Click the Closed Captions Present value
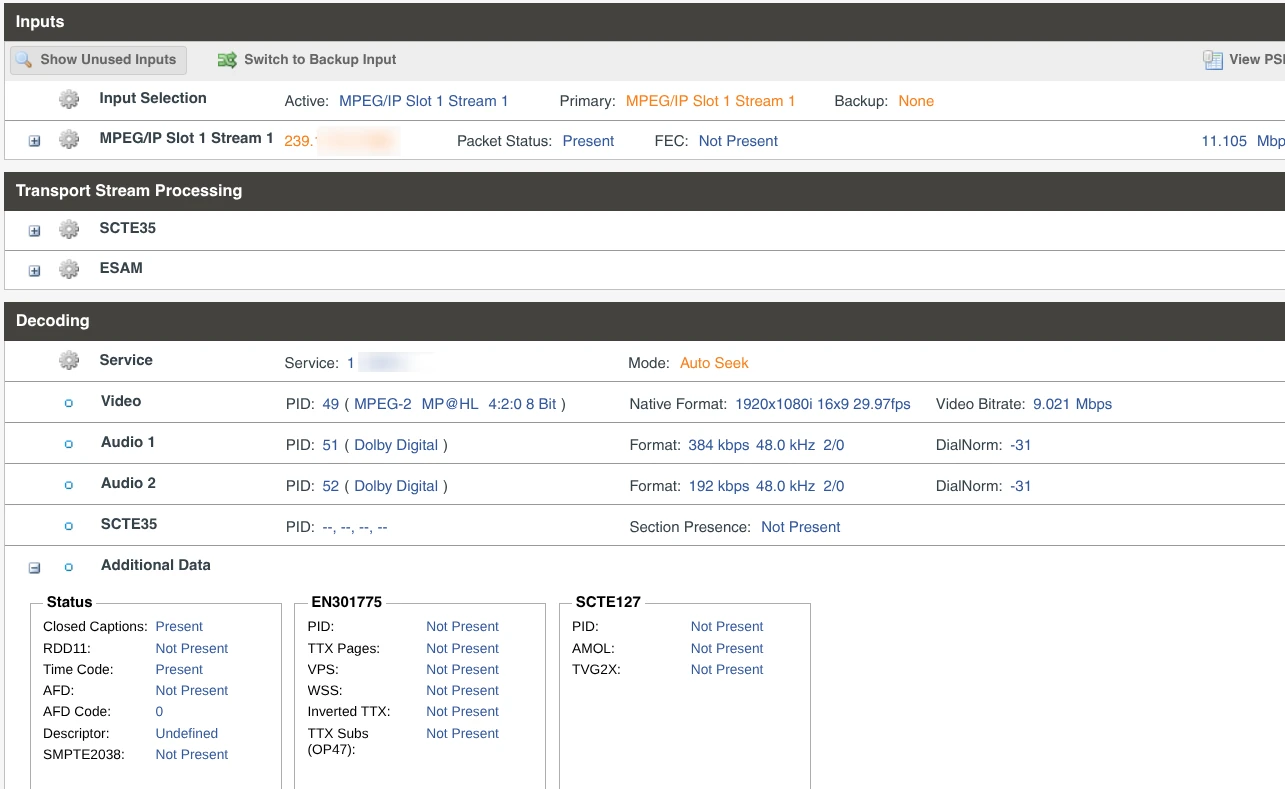The height and width of the screenshot is (789, 1285). pos(179,626)
